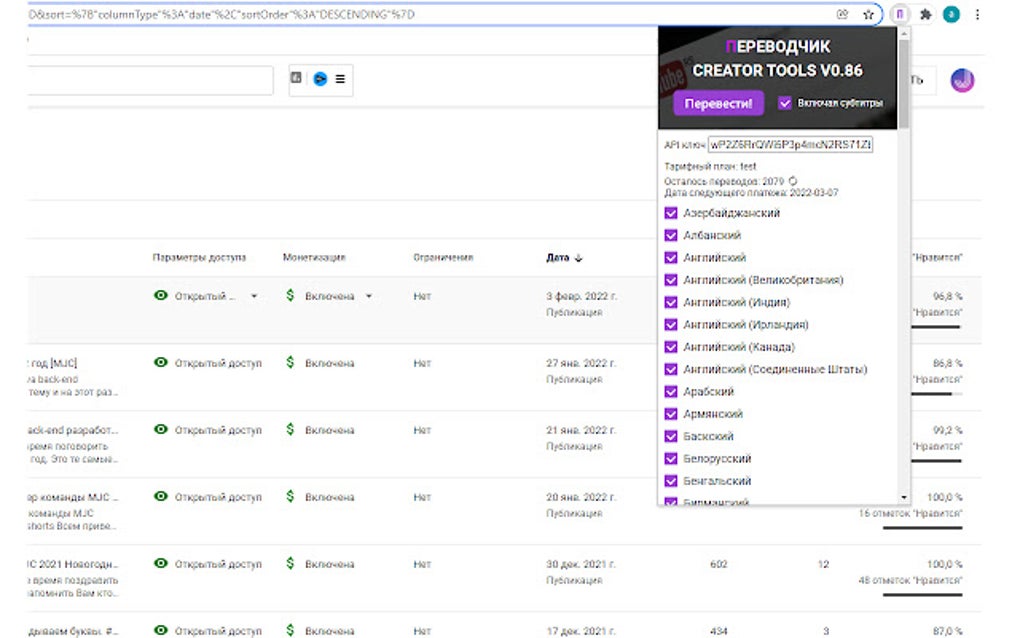This screenshot has width=1020, height=638.
Task: Click the dollar monetization icon on the first video row
Action: point(290,295)
